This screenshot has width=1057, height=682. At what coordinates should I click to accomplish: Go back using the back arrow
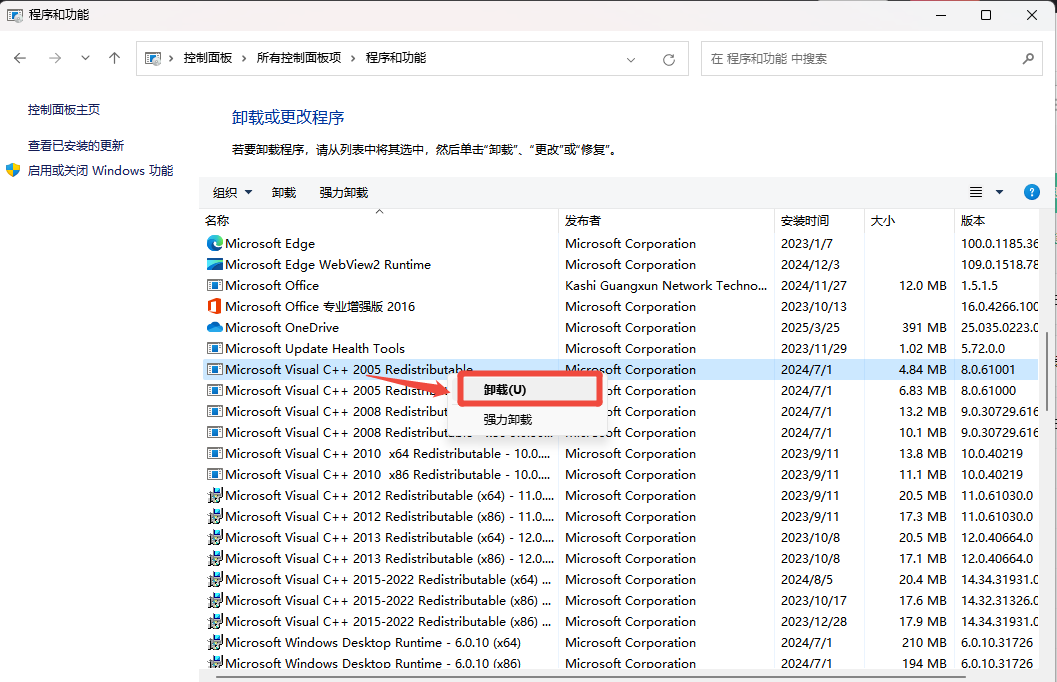[20, 59]
